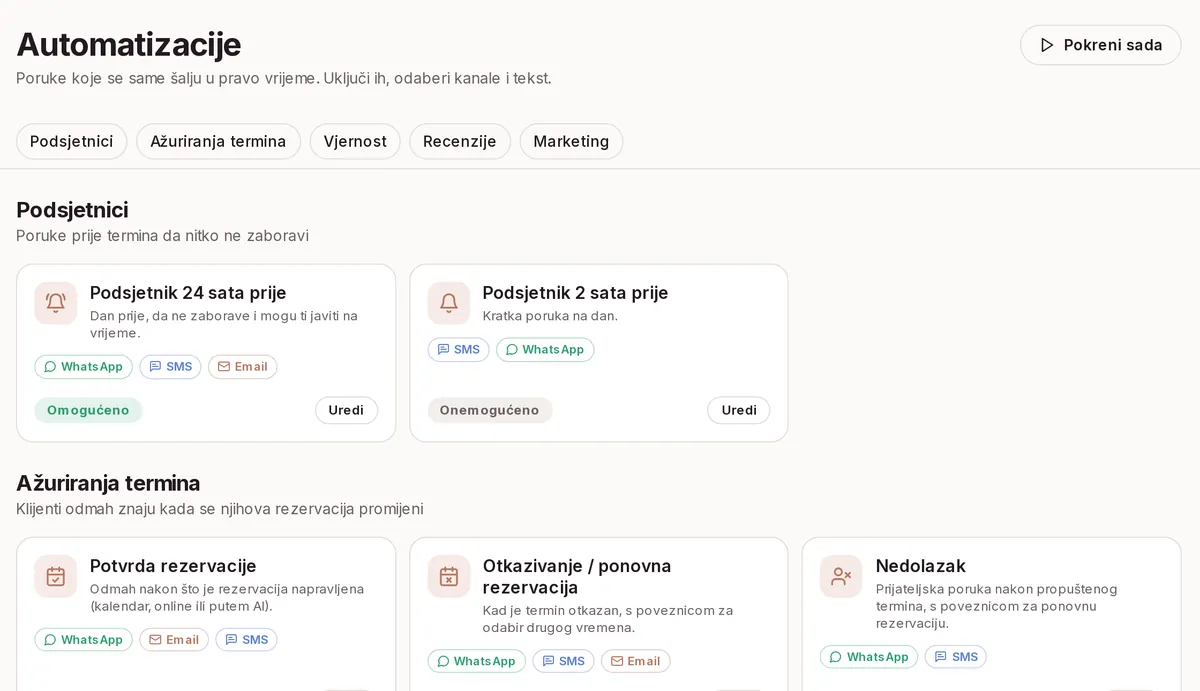This screenshot has height=691, width=1200.
Task: Select WhatsApp channel on Podsjetnik 2 sata prije
Action: click(x=545, y=350)
